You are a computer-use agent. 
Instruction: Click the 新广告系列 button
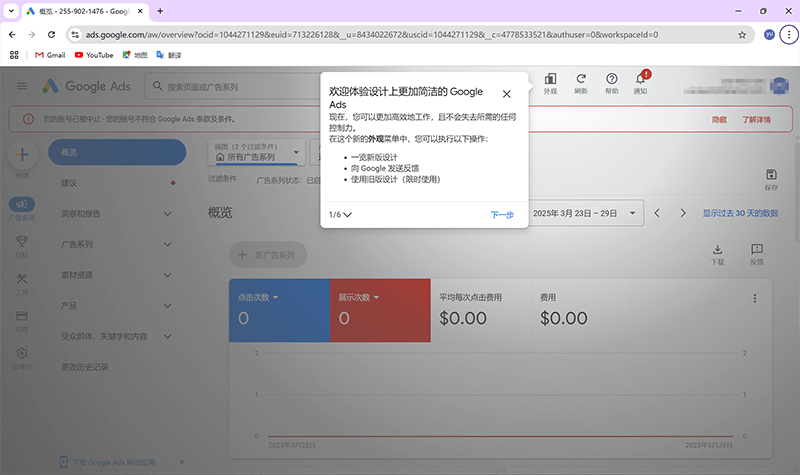tap(268, 255)
